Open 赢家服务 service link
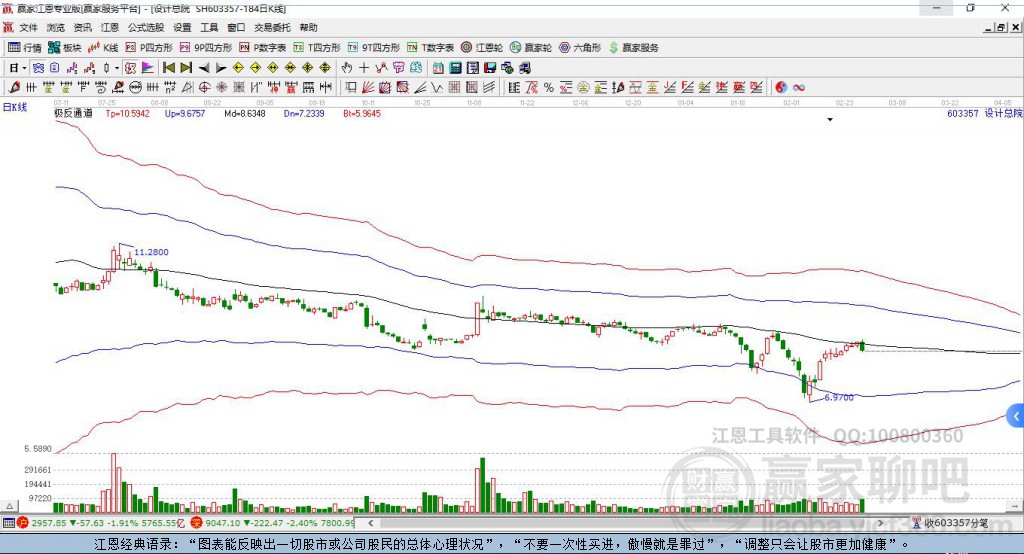The height and width of the screenshot is (554, 1024). [x=633, y=48]
